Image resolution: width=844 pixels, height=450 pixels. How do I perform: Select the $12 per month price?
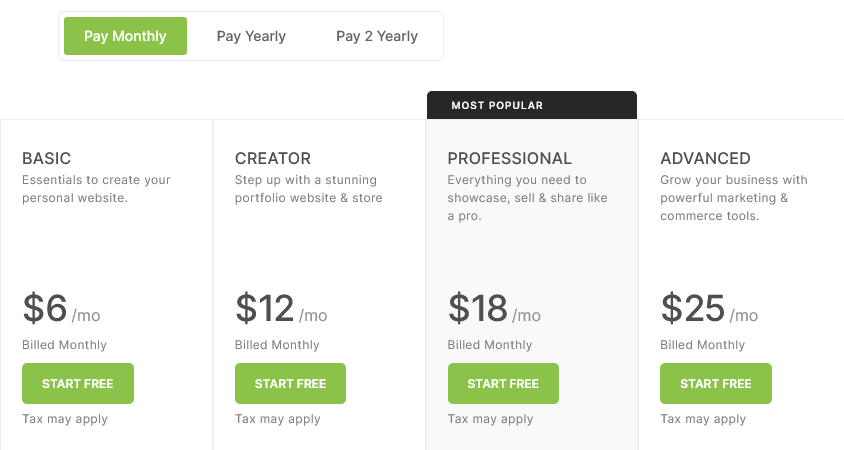pos(281,309)
